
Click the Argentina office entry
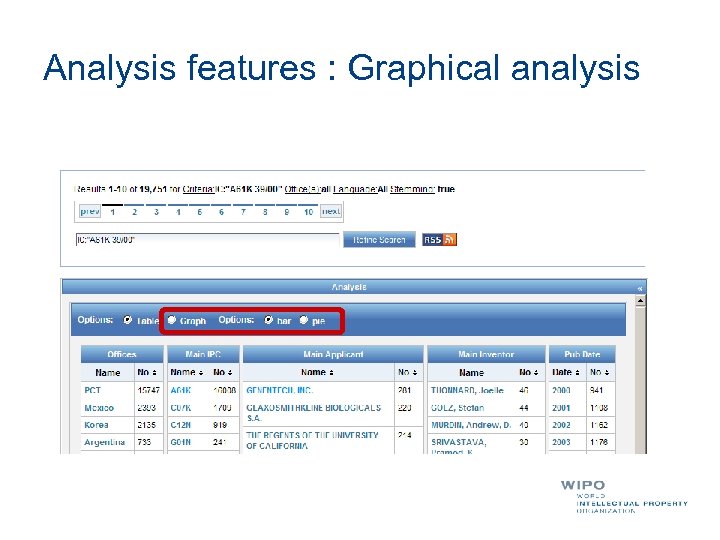pyautogui.click(x=104, y=442)
